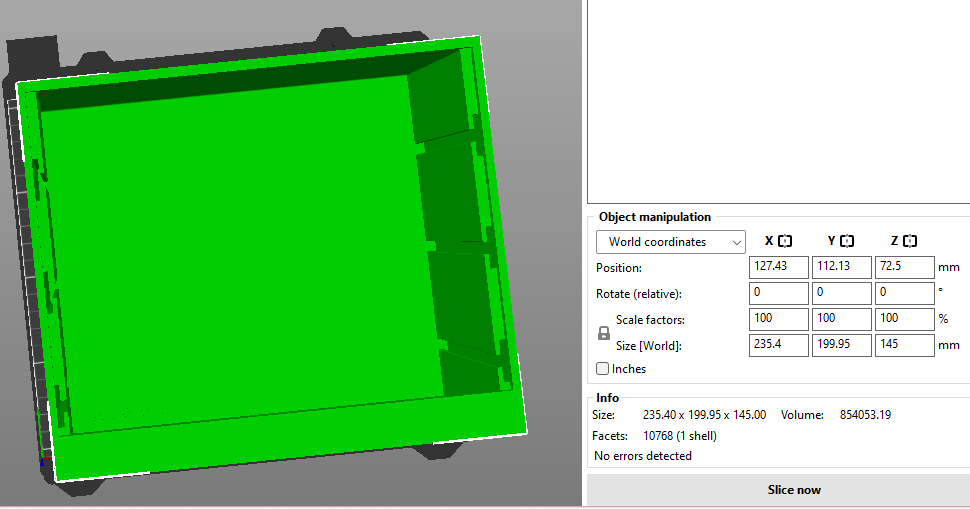Click the Size X field showing 235.4

pos(778,346)
